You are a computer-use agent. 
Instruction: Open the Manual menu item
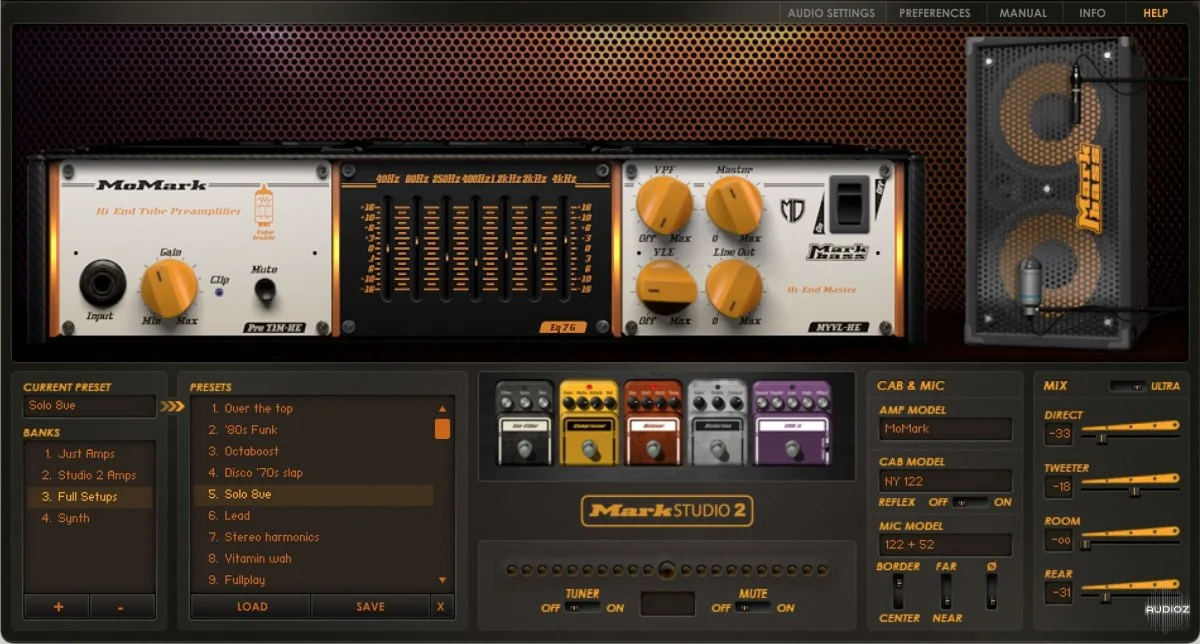(1023, 13)
